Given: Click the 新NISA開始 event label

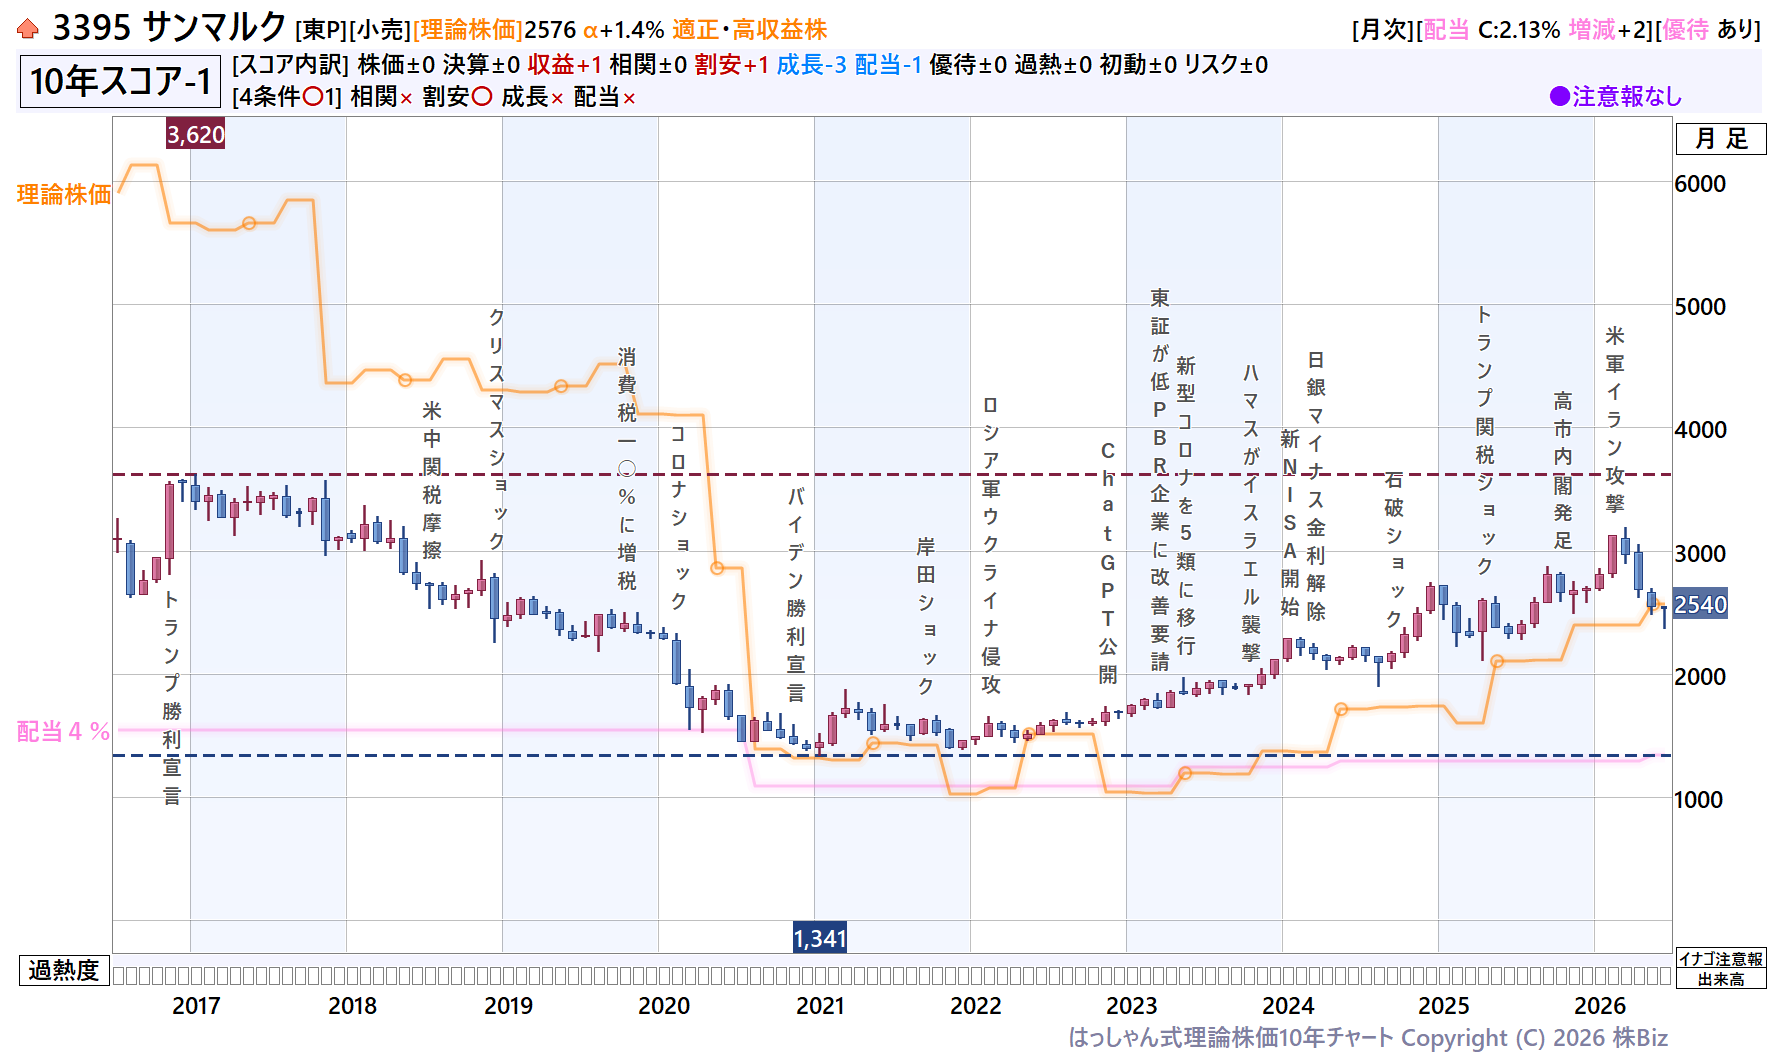Looking at the screenshot, I should click(1290, 522).
